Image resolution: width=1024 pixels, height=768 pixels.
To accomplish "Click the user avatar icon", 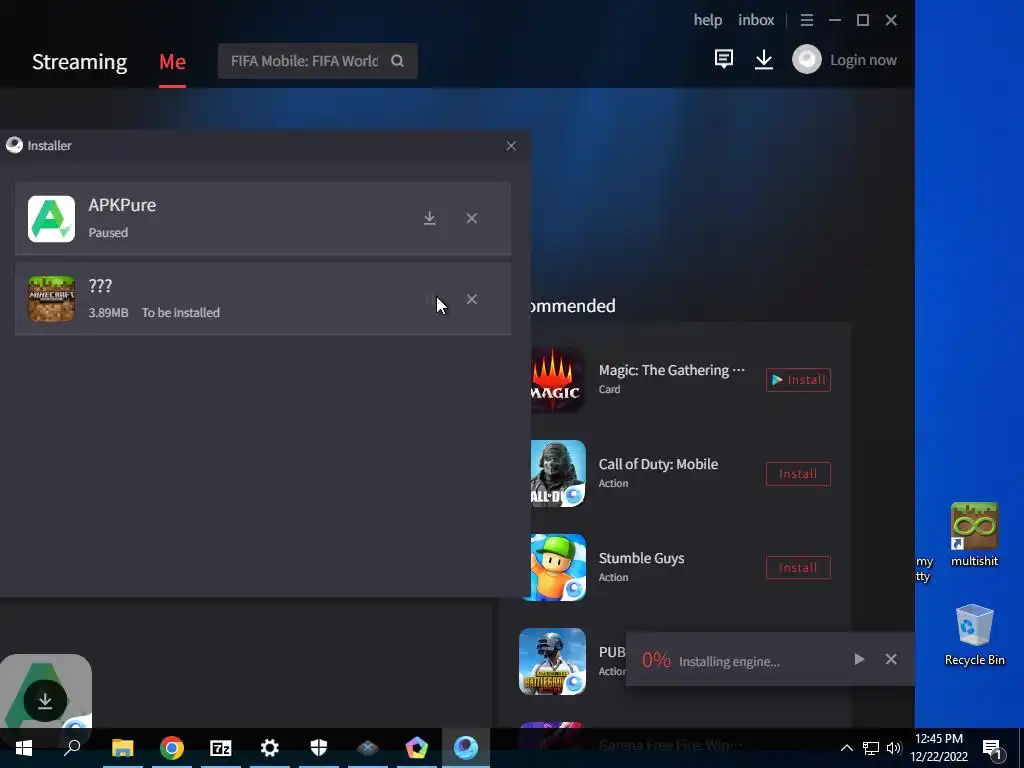I will click(807, 59).
